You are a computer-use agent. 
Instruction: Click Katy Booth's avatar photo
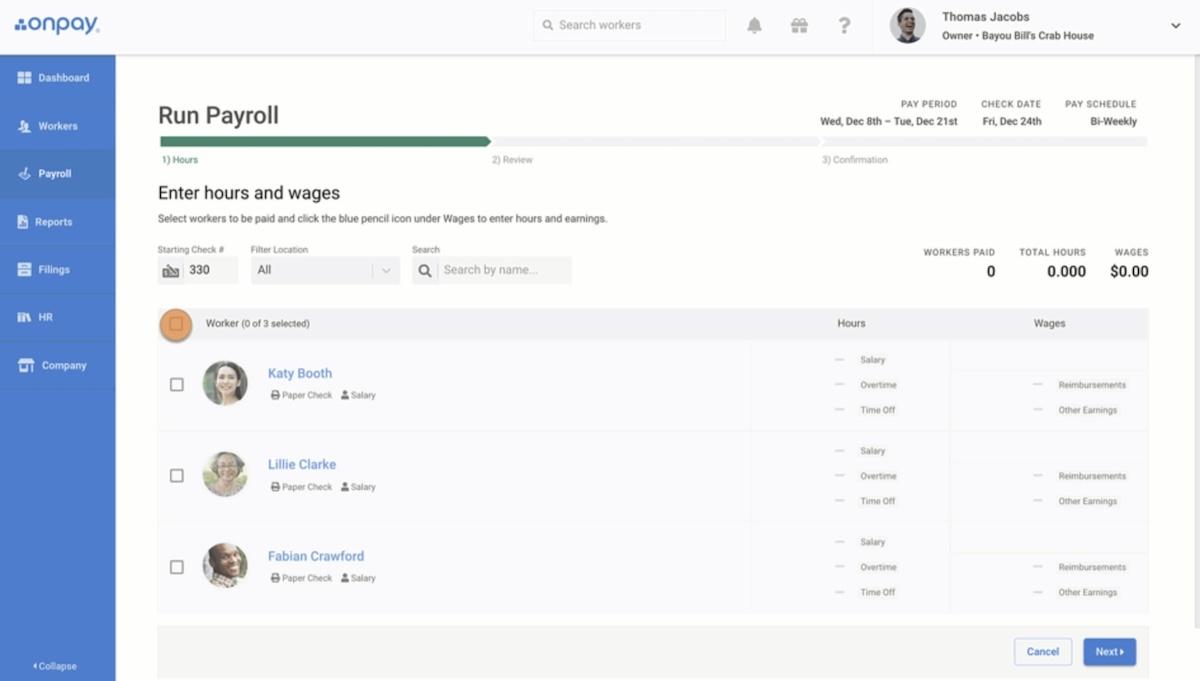(x=225, y=383)
